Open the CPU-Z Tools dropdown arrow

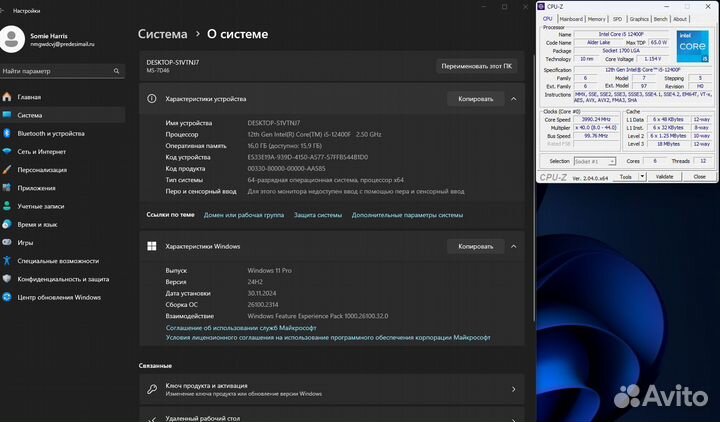coord(641,176)
